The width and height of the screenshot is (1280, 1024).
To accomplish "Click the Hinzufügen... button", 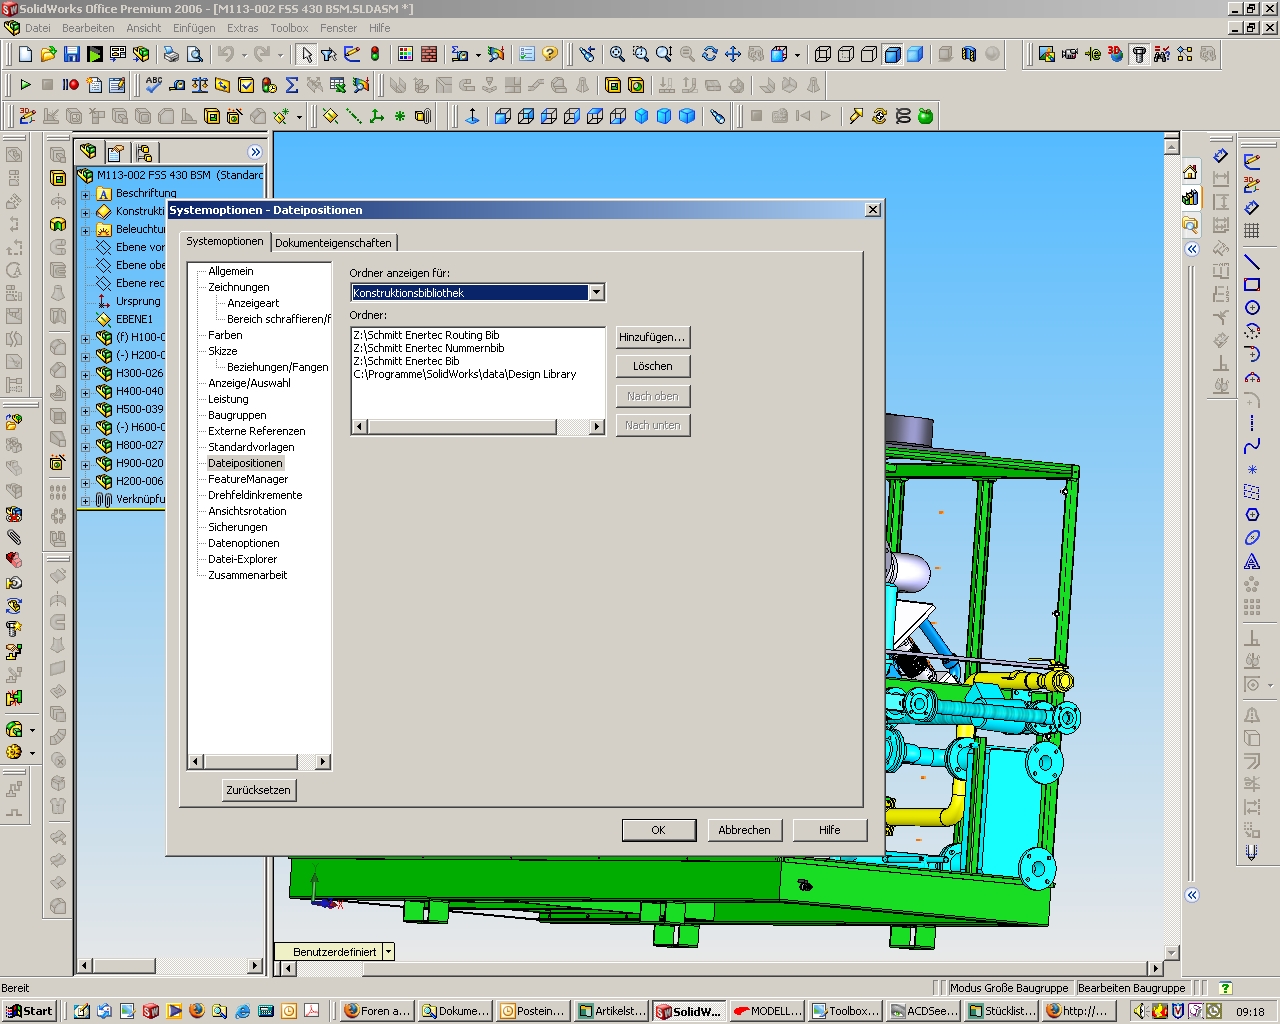I will click(652, 338).
